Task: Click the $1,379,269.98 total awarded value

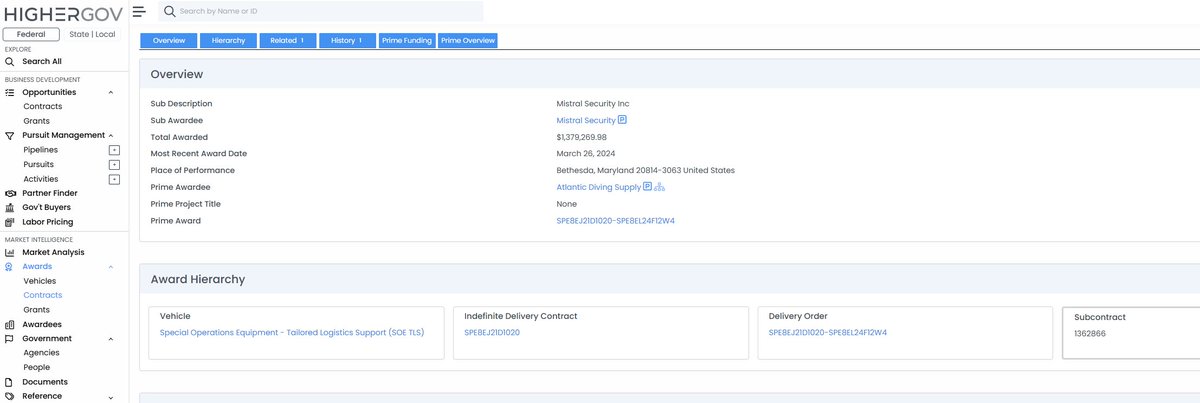Action: pos(582,137)
